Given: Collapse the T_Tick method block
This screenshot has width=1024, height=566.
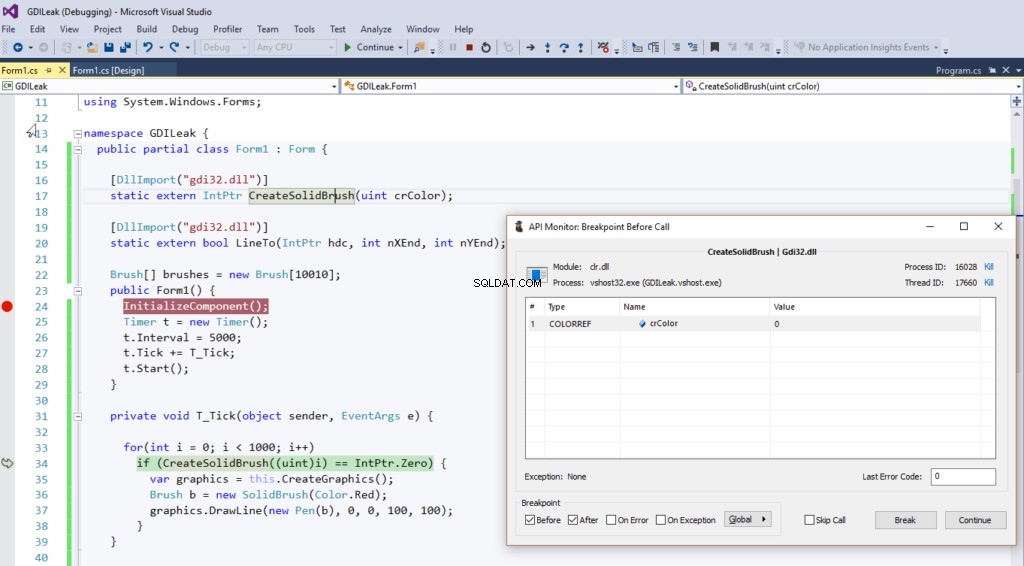Looking at the screenshot, I should [78, 416].
